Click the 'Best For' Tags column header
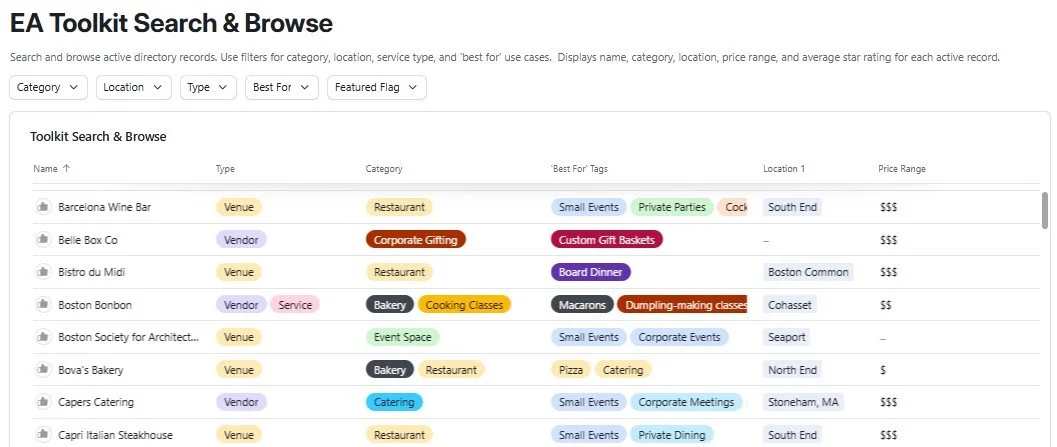The width and height of the screenshot is (1057, 447). pos(580,169)
